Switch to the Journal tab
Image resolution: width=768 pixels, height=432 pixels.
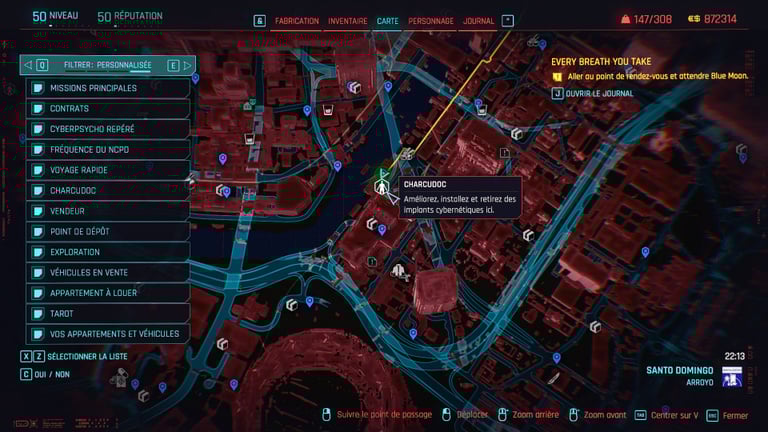478,21
